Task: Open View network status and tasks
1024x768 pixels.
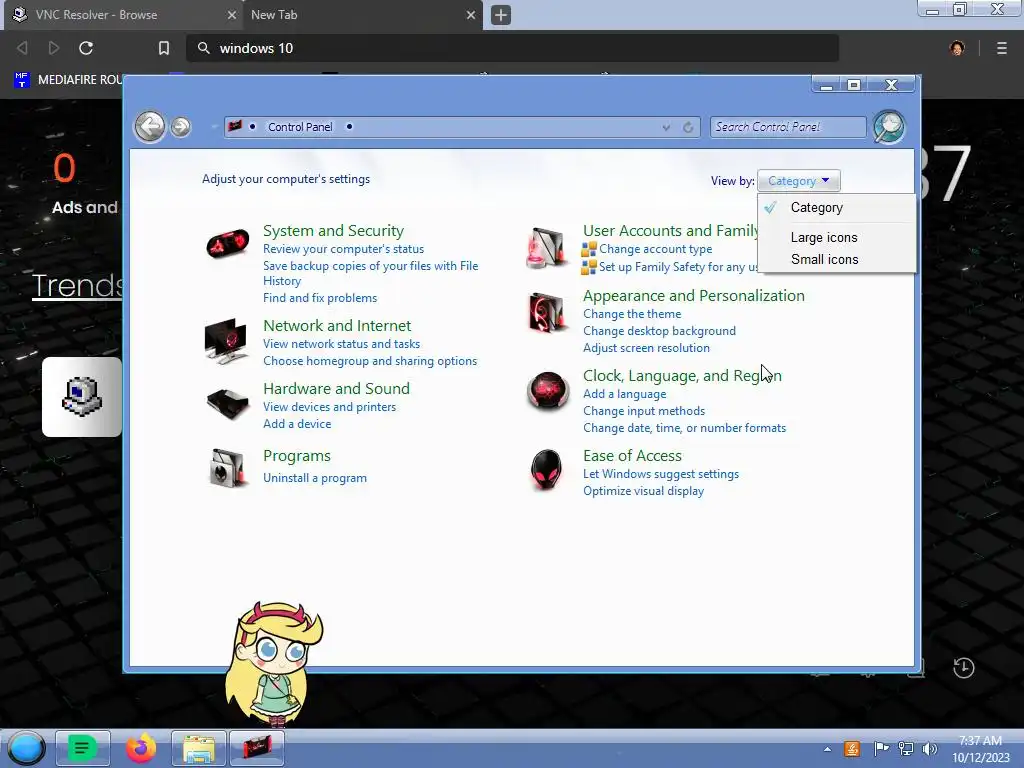Action: coord(342,344)
